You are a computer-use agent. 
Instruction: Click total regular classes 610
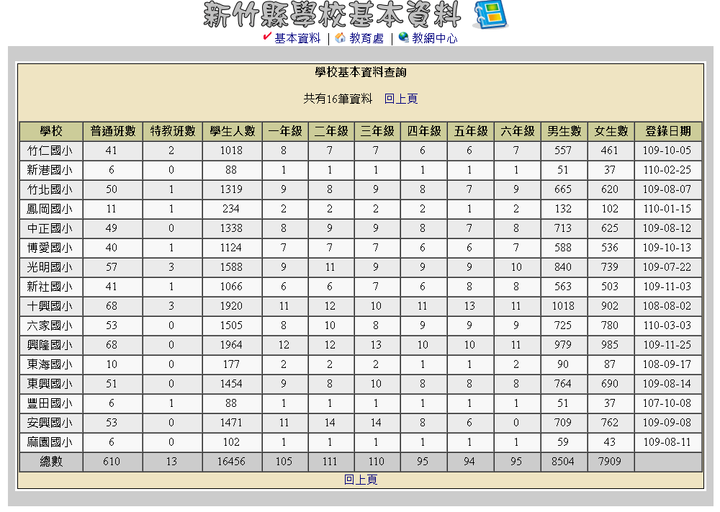(112, 462)
